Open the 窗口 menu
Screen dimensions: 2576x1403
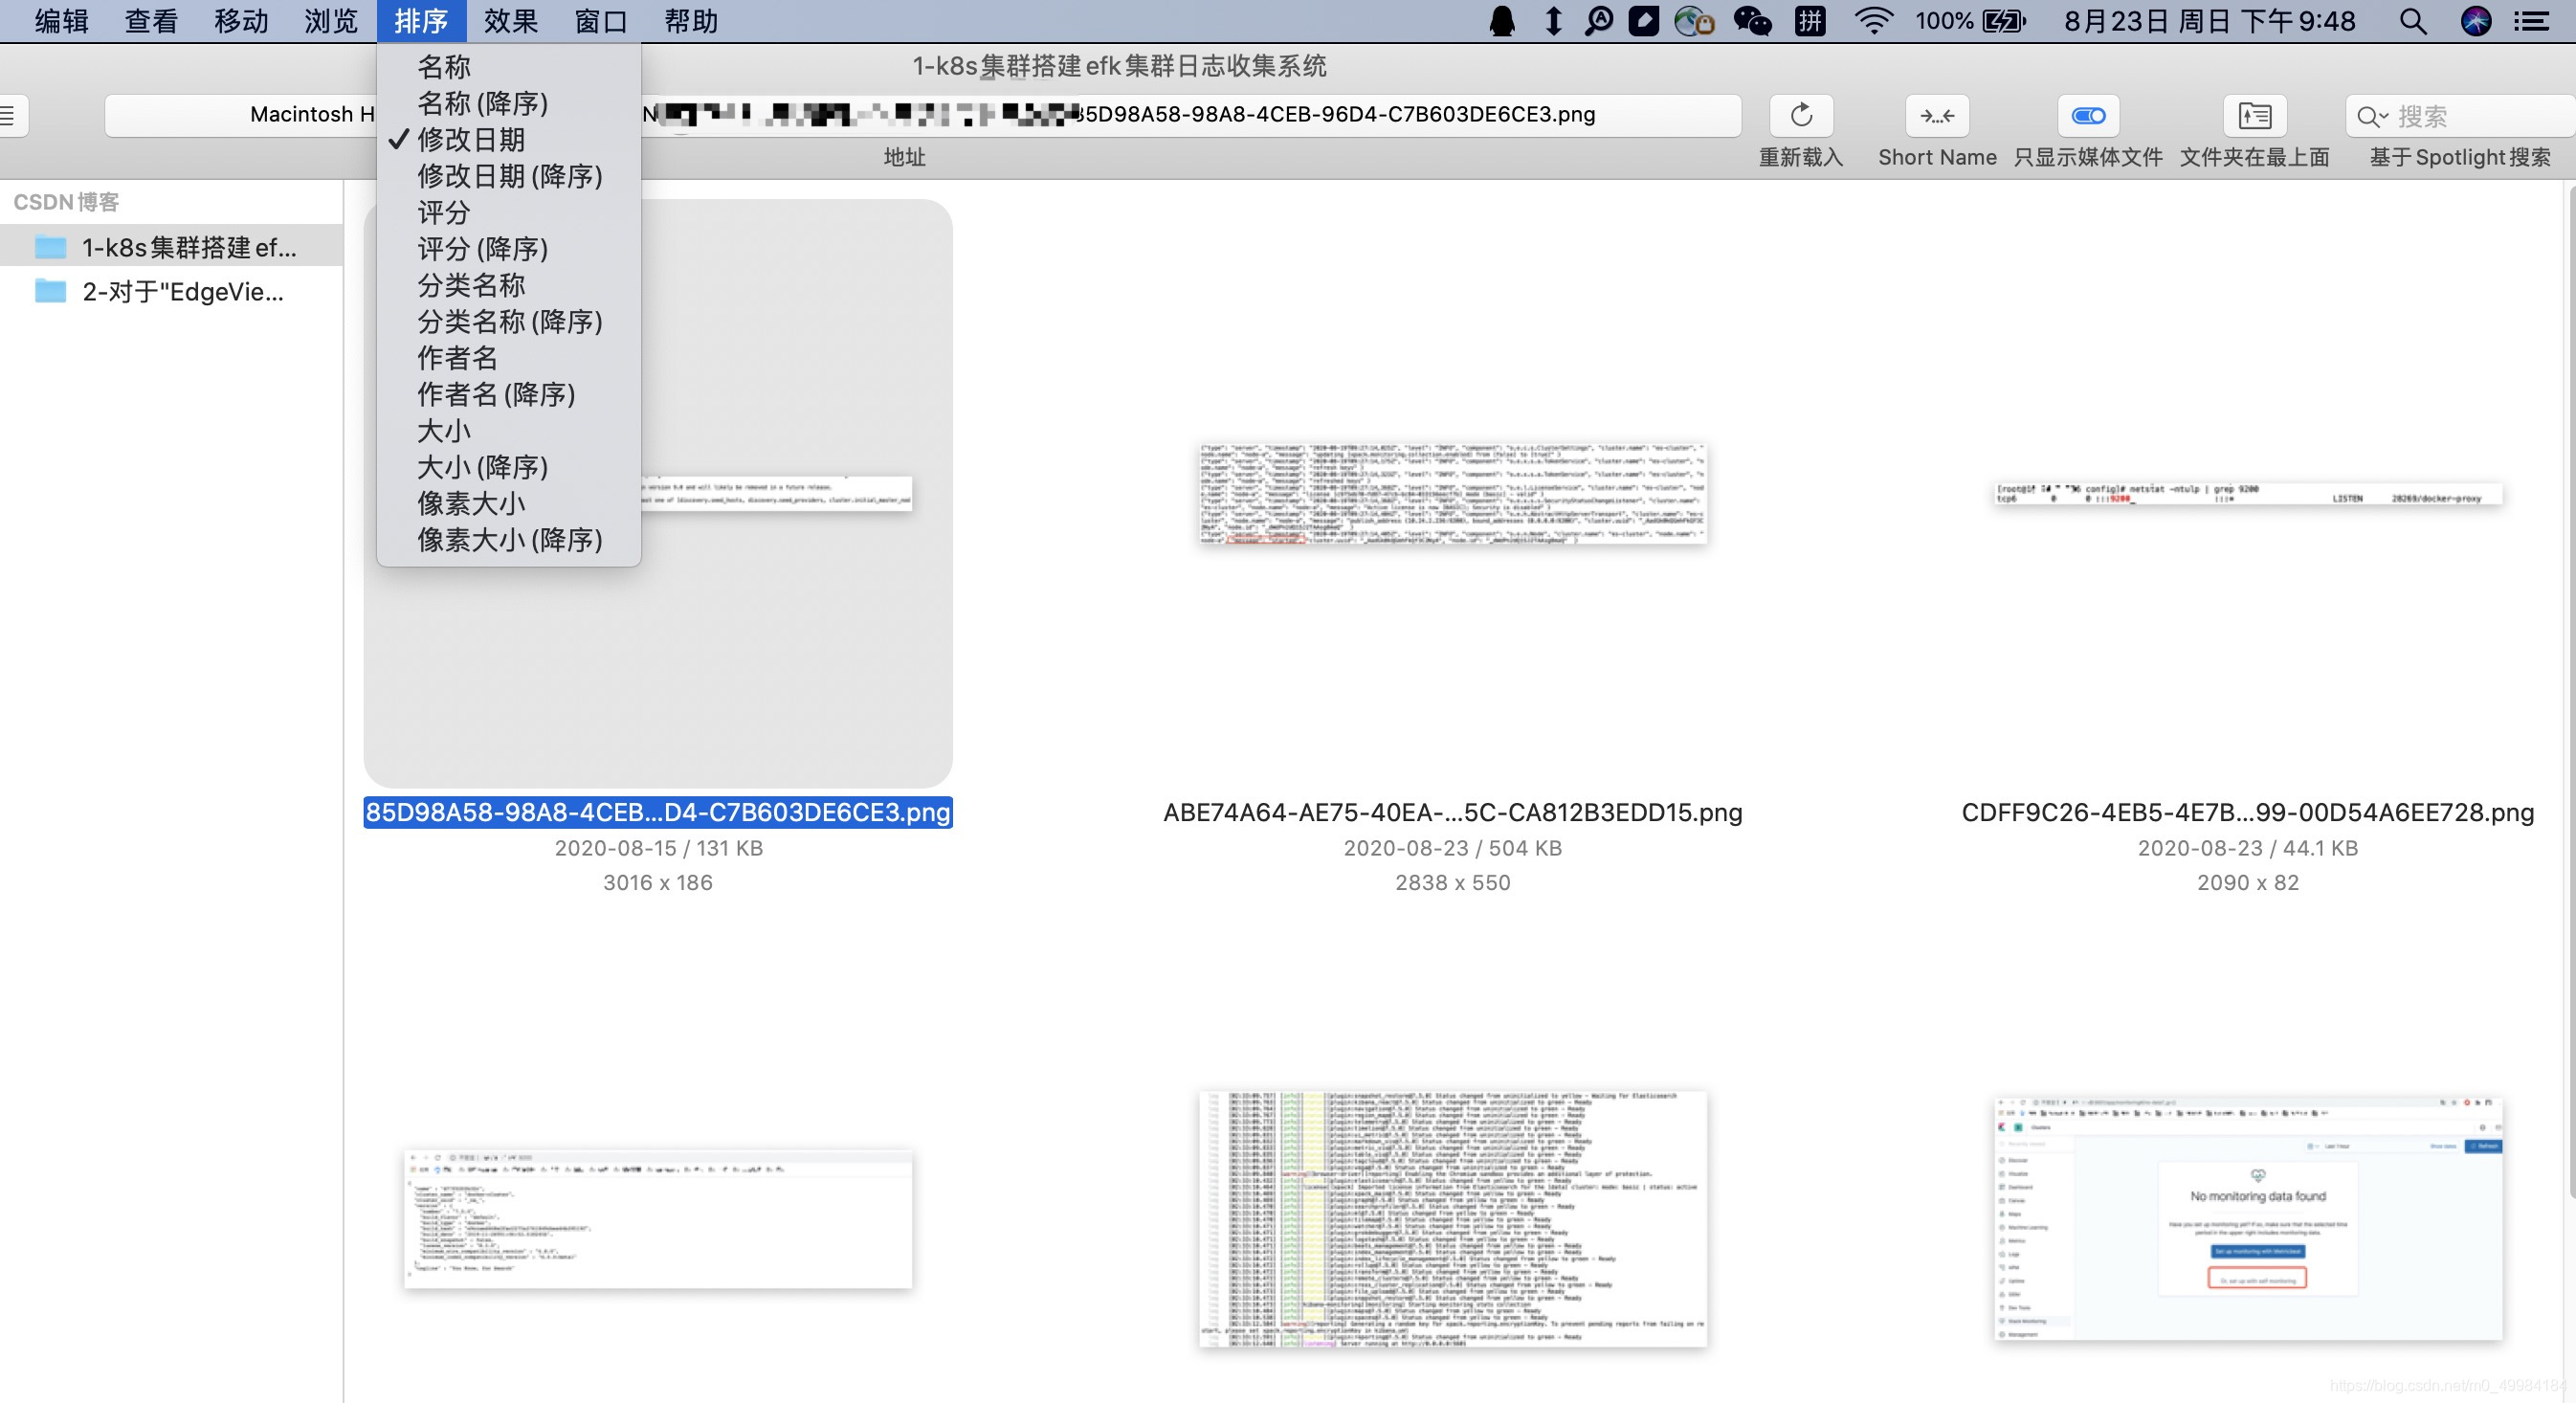click(601, 21)
